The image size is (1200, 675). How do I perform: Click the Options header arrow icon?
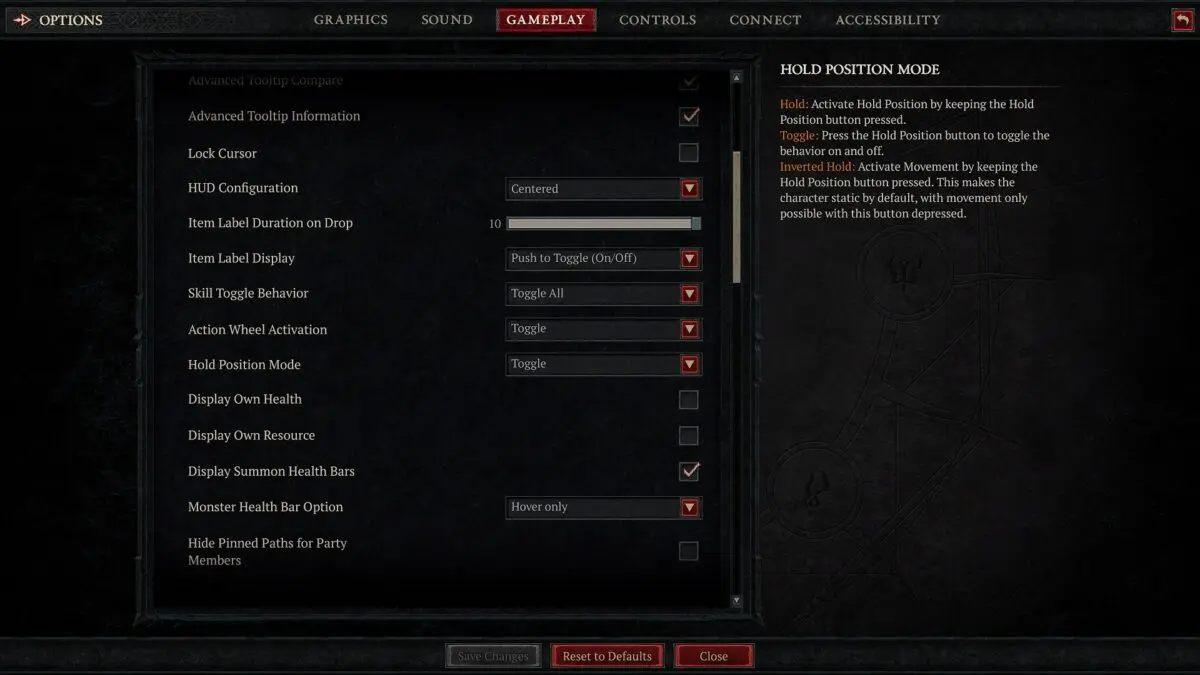point(23,20)
